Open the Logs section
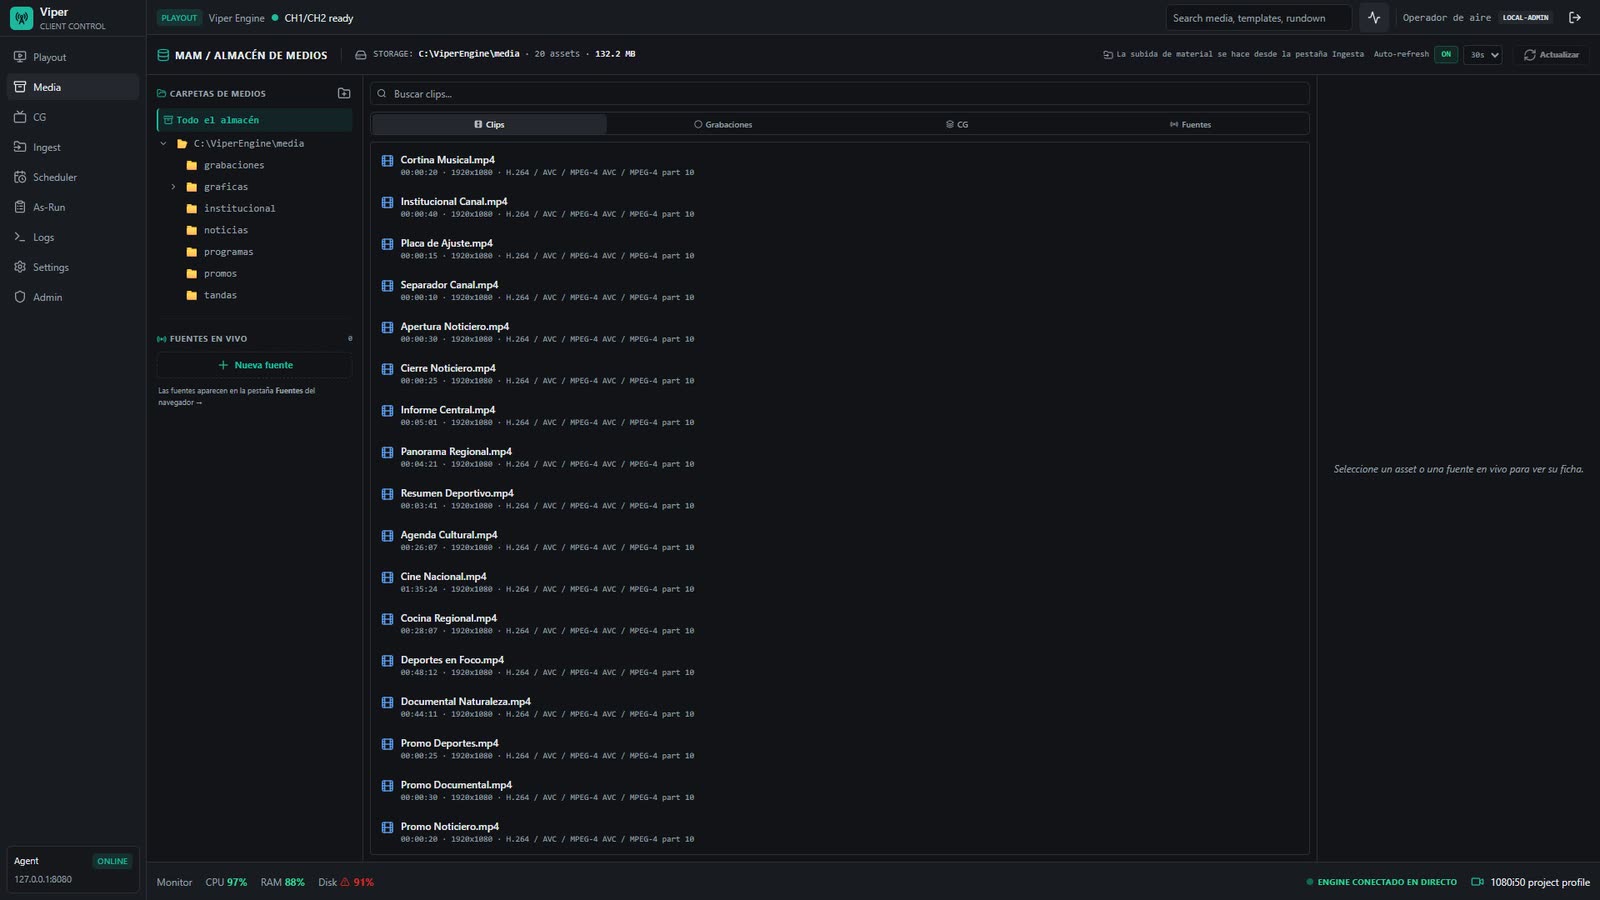Image resolution: width=1600 pixels, height=900 pixels. click(x=73, y=237)
